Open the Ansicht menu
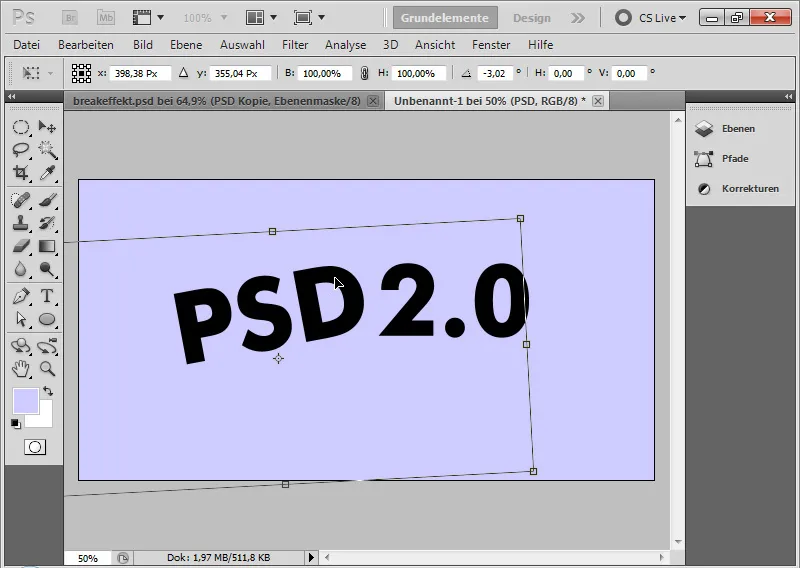800x568 pixels. tap(435, 45)
